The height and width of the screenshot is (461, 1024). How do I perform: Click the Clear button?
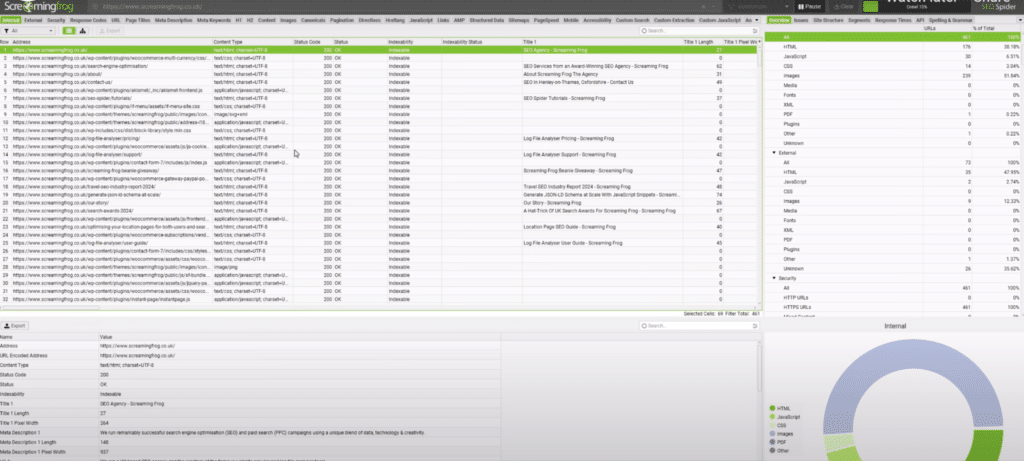842,7
